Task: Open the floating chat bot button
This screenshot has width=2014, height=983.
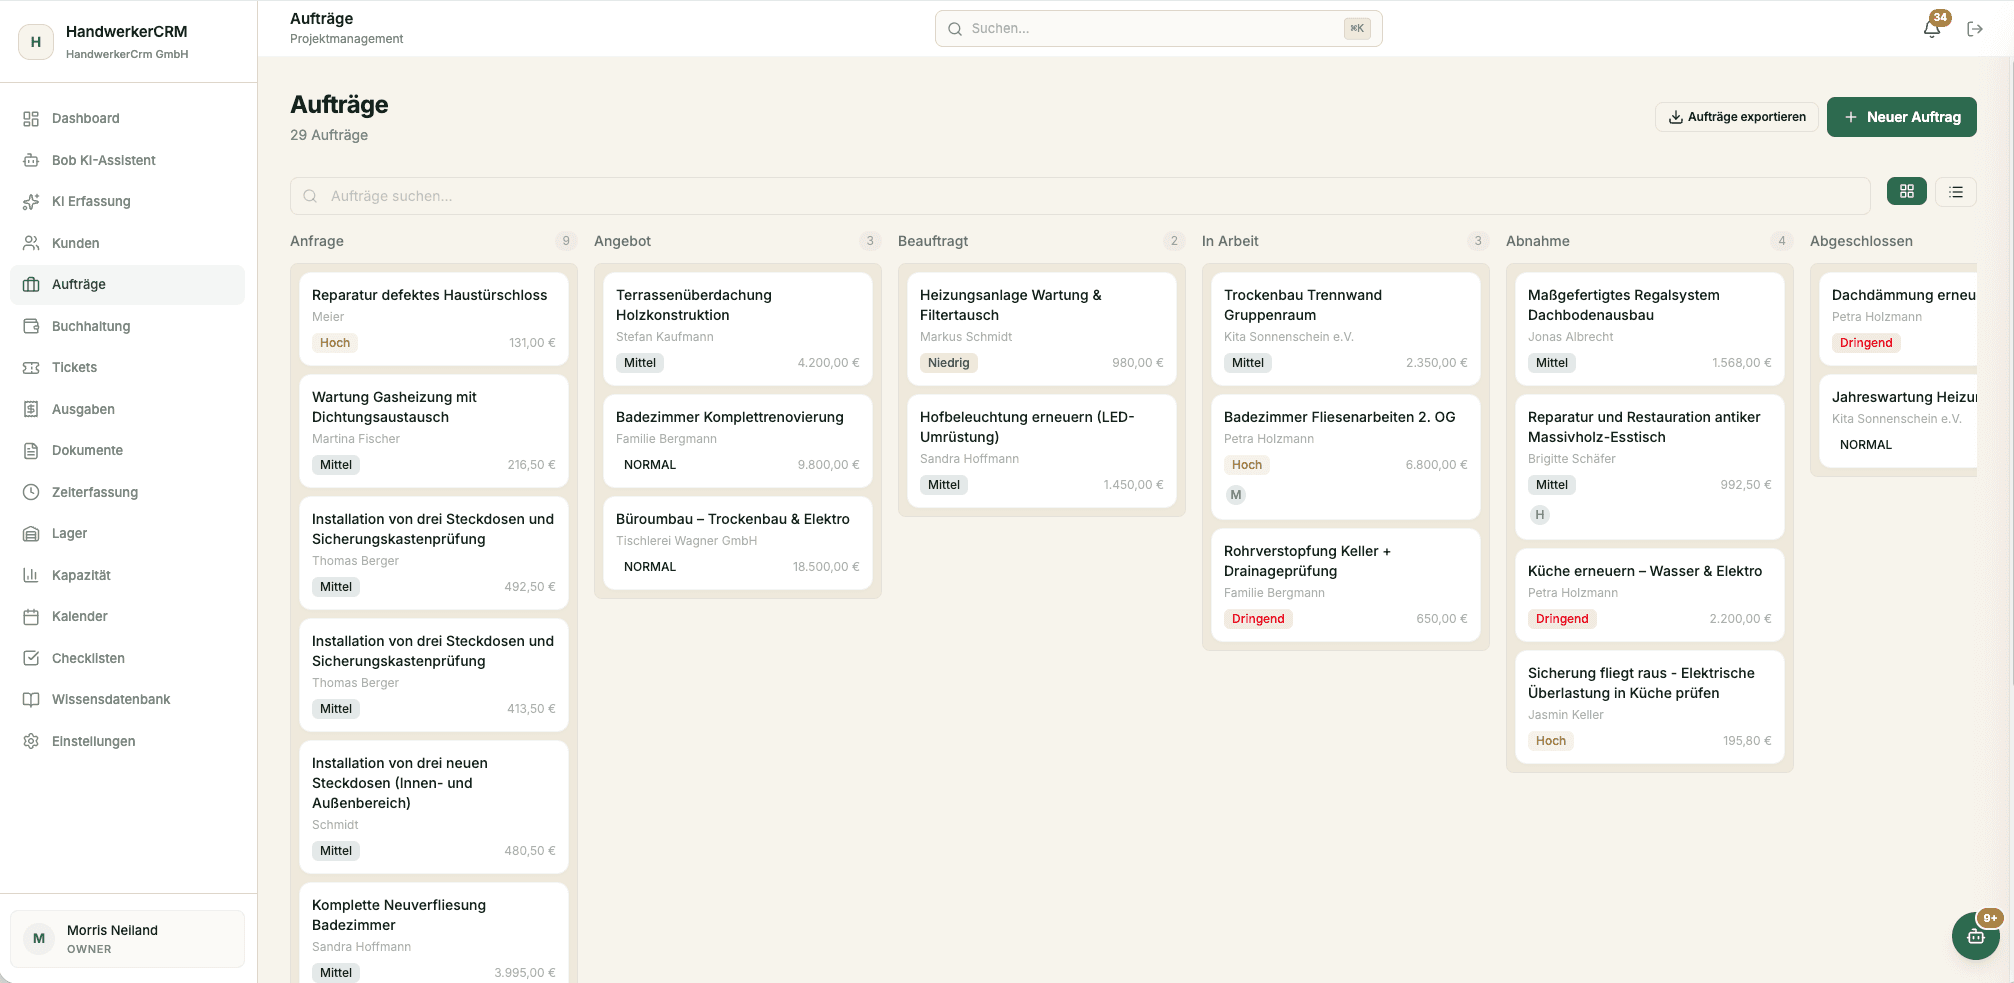Action: point(1976,936)
